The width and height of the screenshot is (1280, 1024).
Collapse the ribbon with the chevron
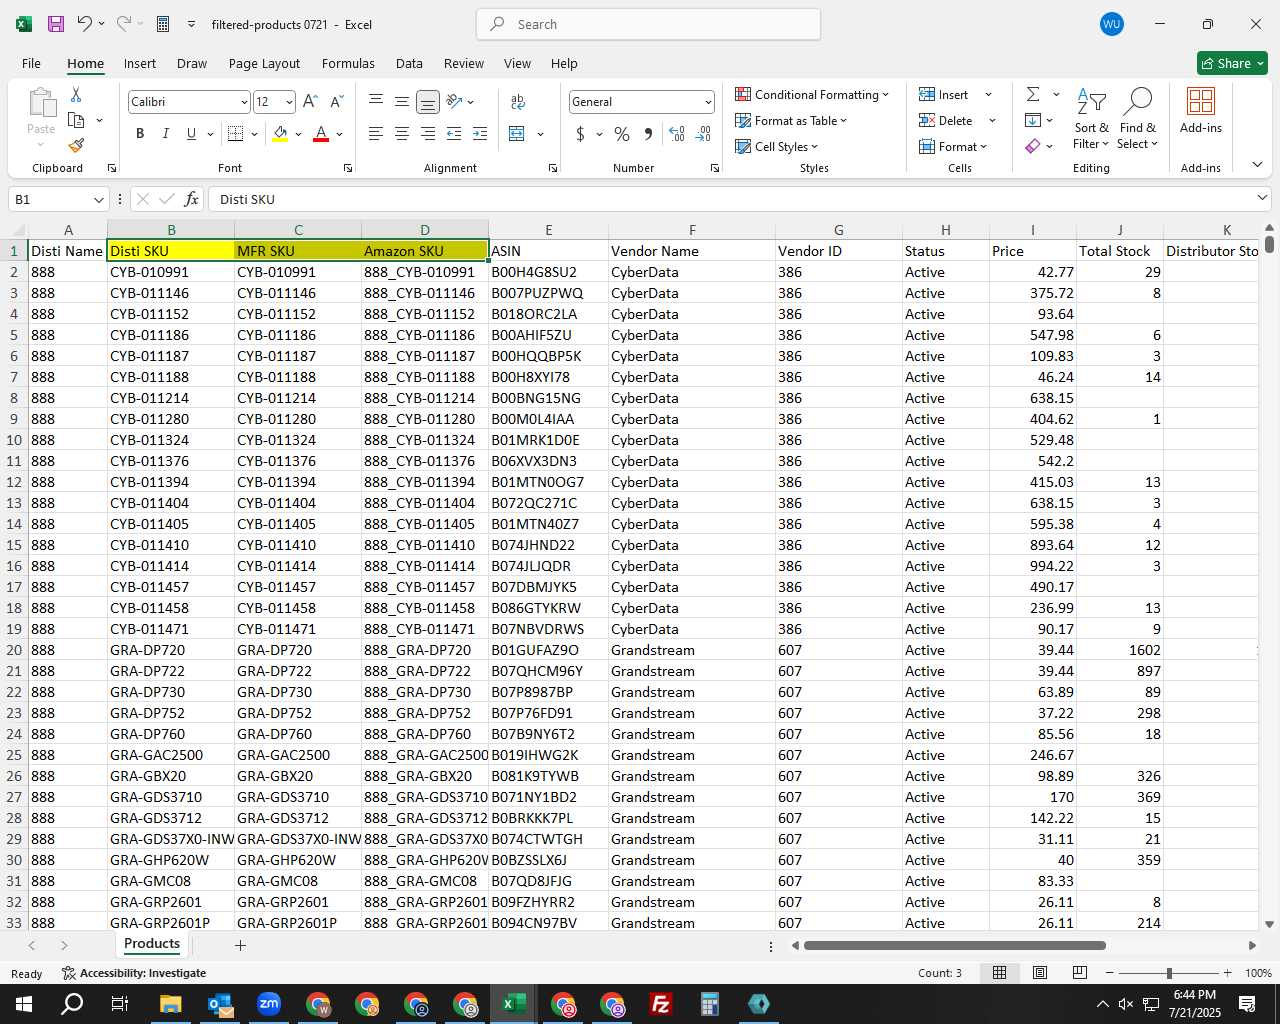tap(1257, 164)
